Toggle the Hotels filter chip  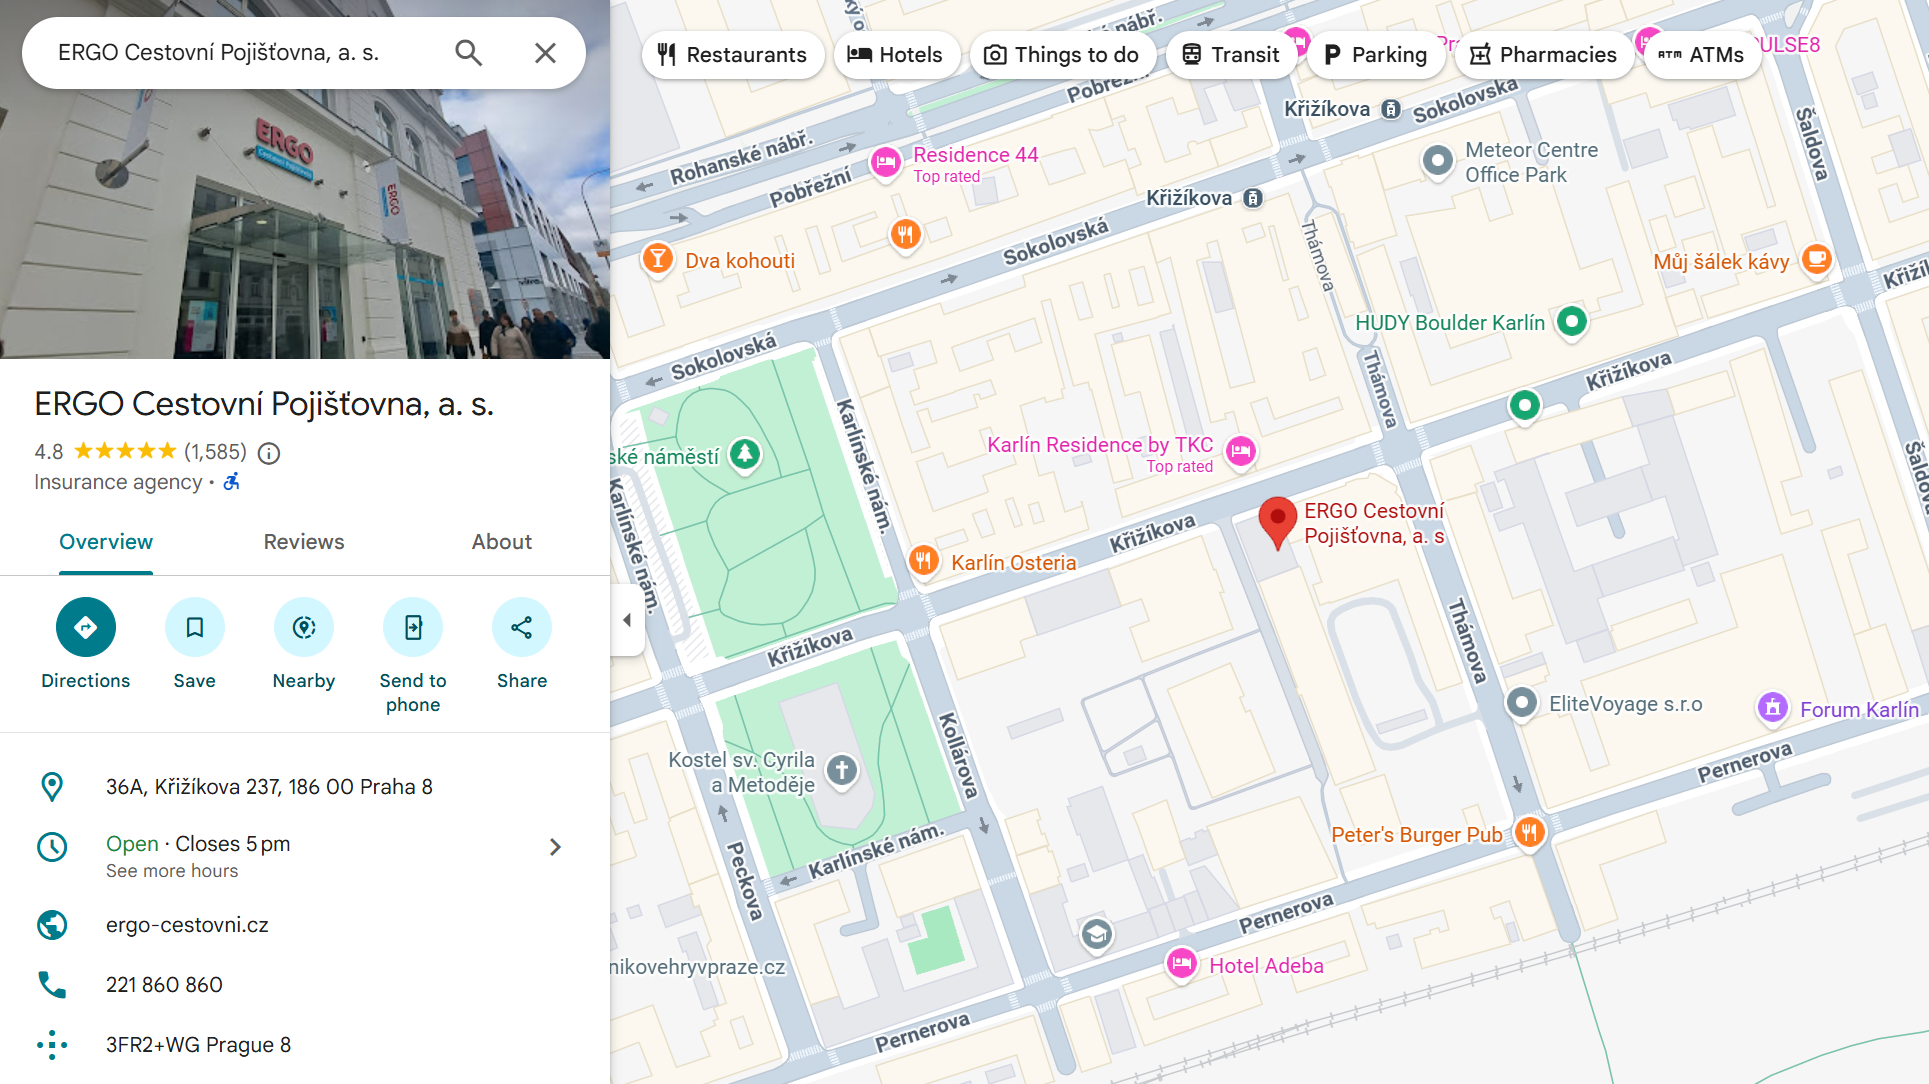895,55
